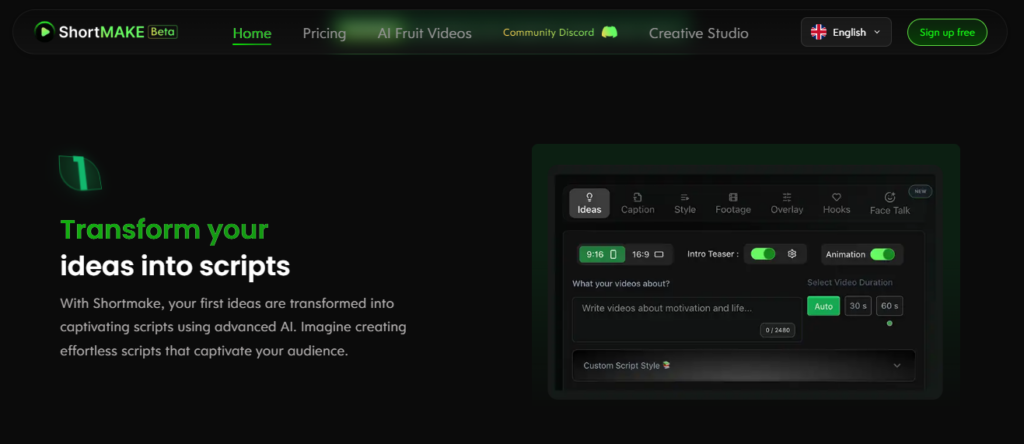Click the NEW badge above Face Talk
The image size is (1024, 444).
click(x=920, y=191)
